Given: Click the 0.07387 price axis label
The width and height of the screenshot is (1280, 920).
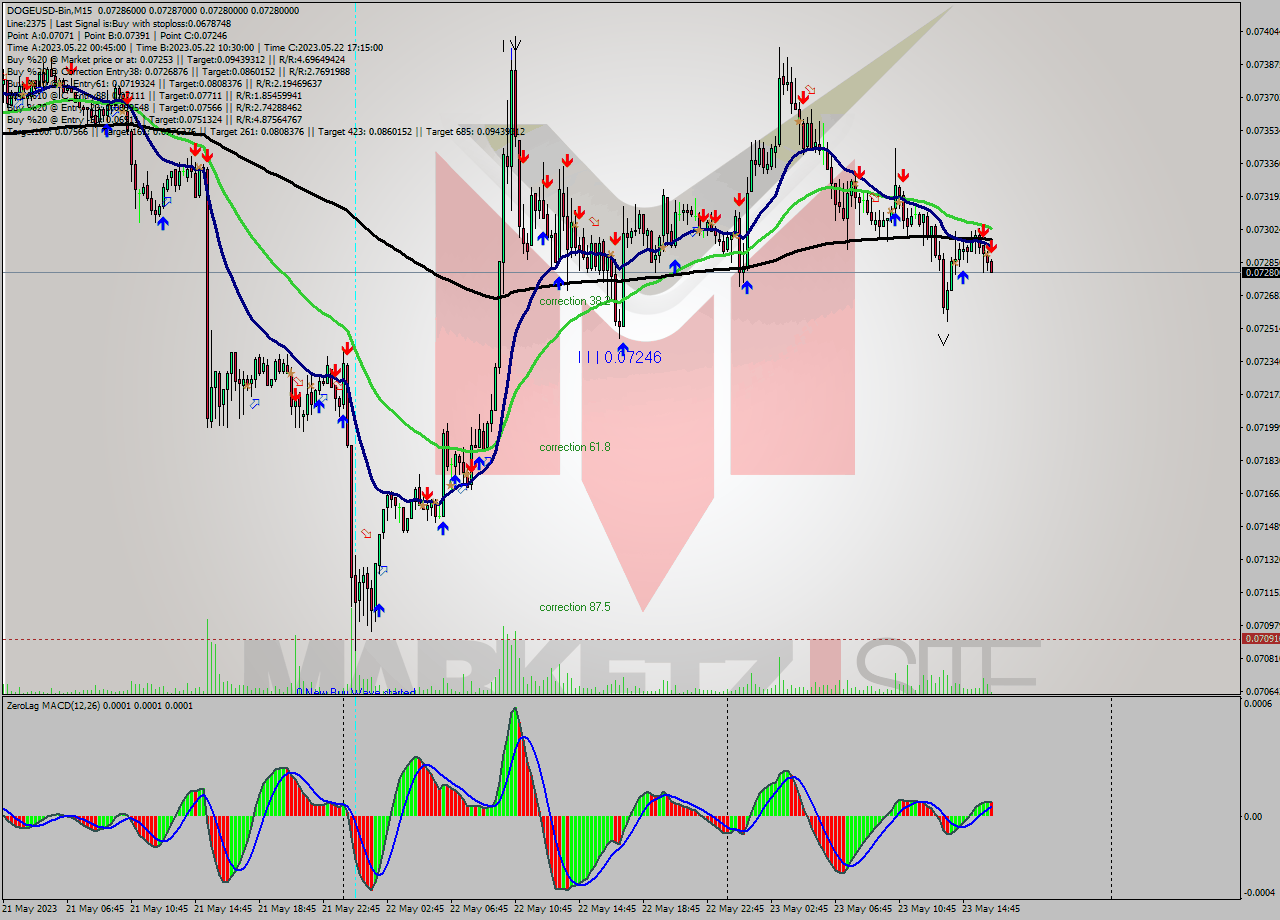Looking at the screenshot, I should (1261, 64).
